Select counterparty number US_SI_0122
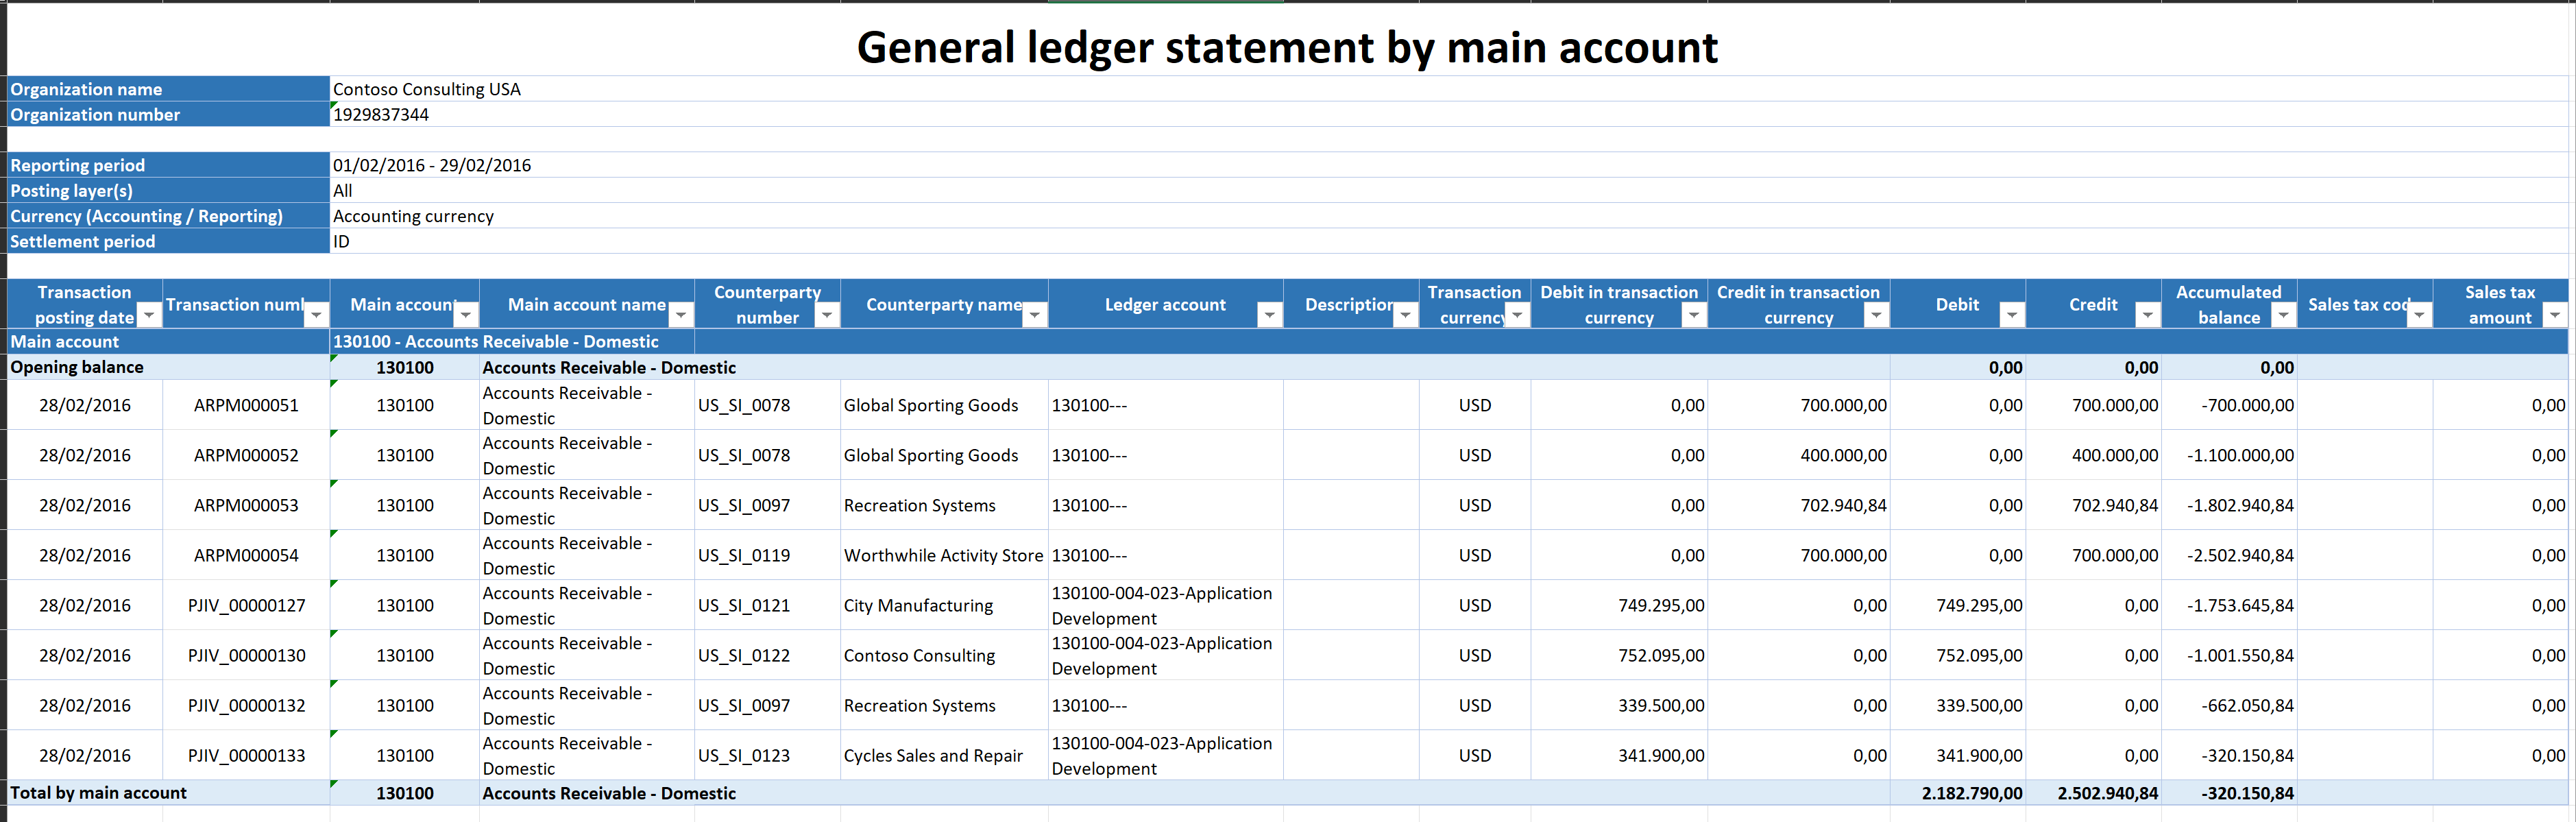The width and height of the screenshot is (2576, 822). pyautogui.click(x=767, y=655)
